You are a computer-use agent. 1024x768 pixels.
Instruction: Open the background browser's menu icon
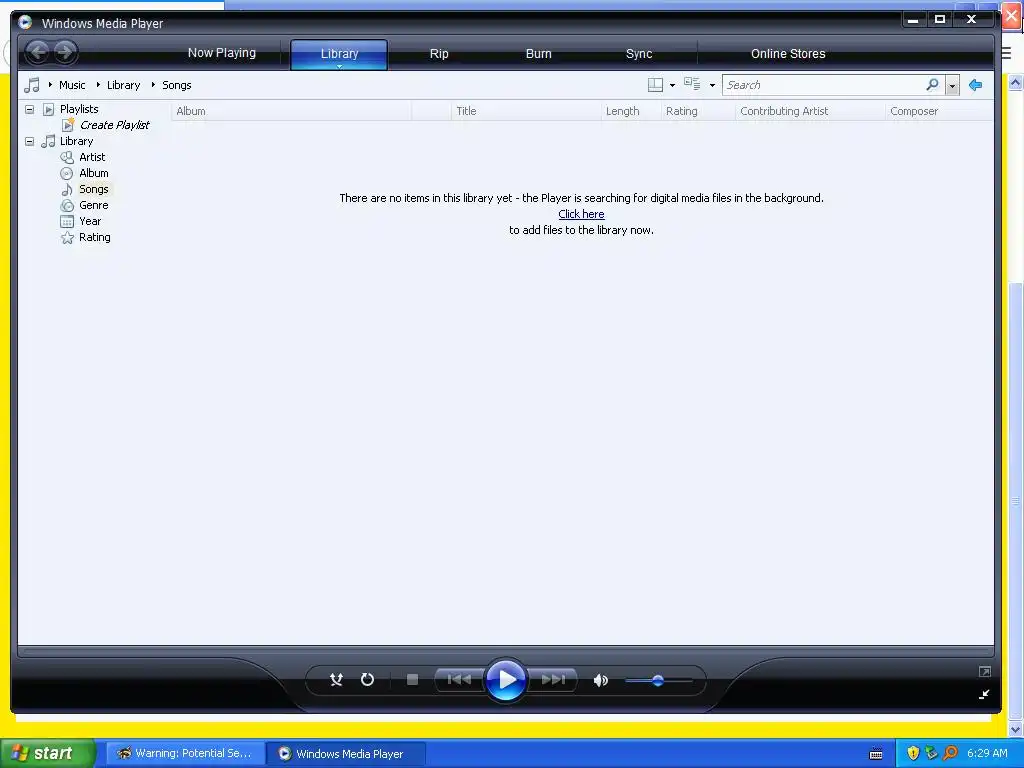pos(1006,54)
